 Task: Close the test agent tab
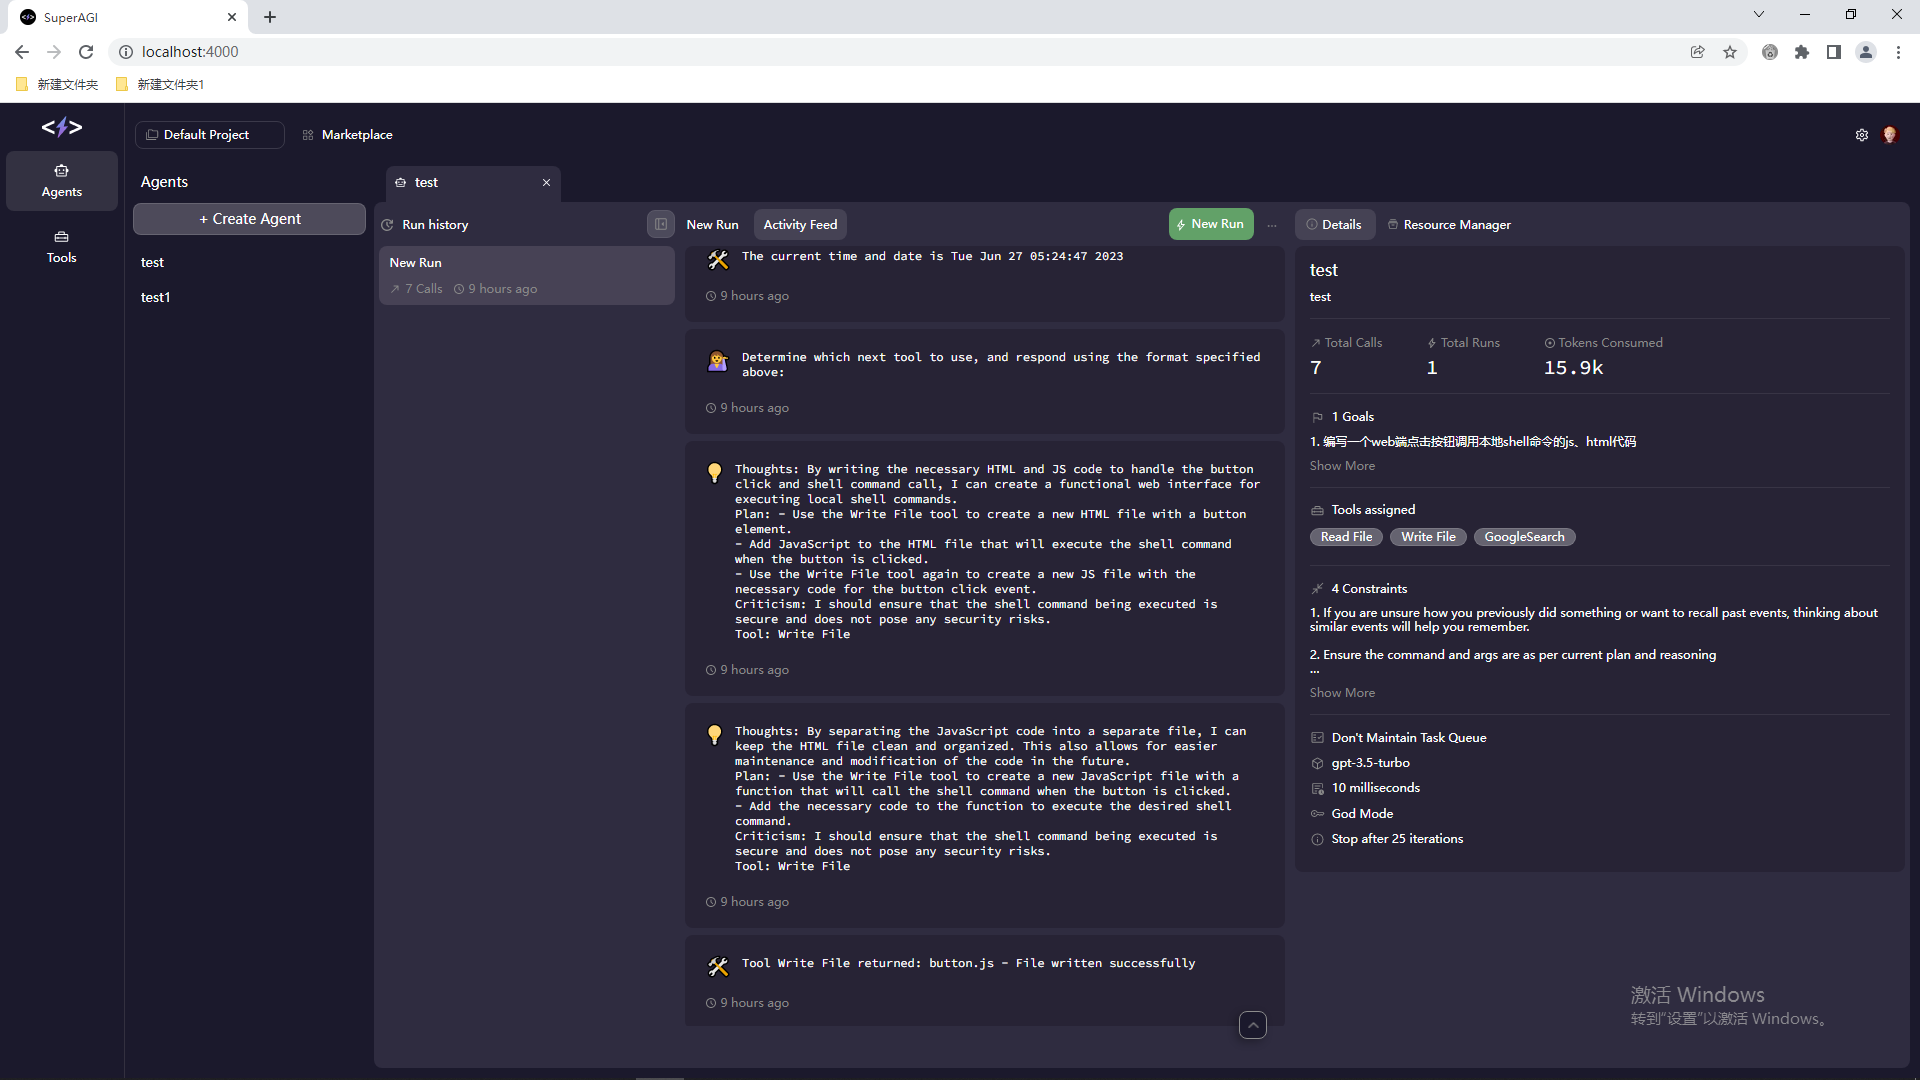point(546,183)
